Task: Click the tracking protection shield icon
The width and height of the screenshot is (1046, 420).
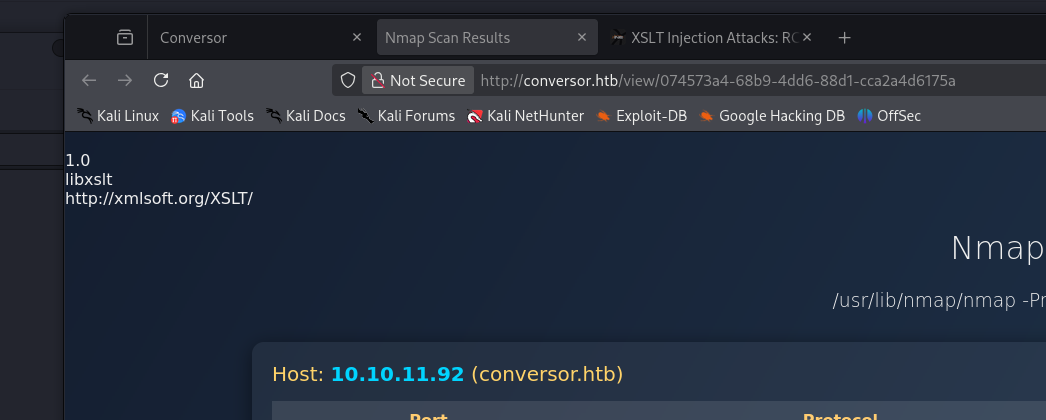Action: point(348,81)
